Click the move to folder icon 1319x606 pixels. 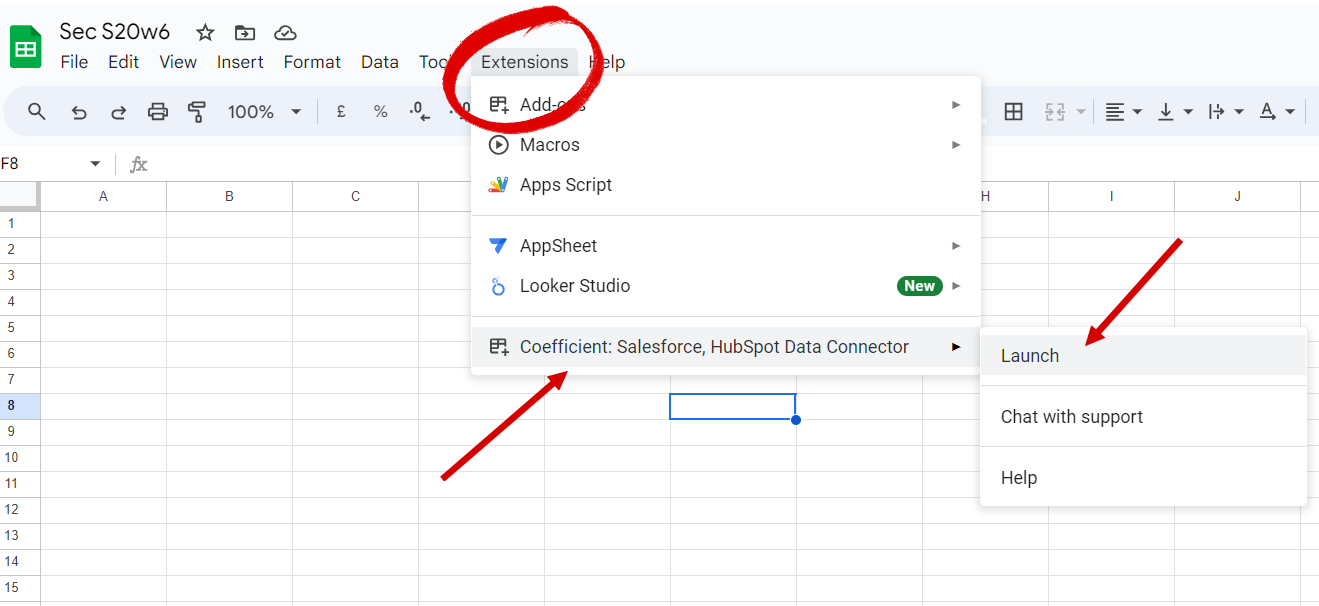point(245,33)
